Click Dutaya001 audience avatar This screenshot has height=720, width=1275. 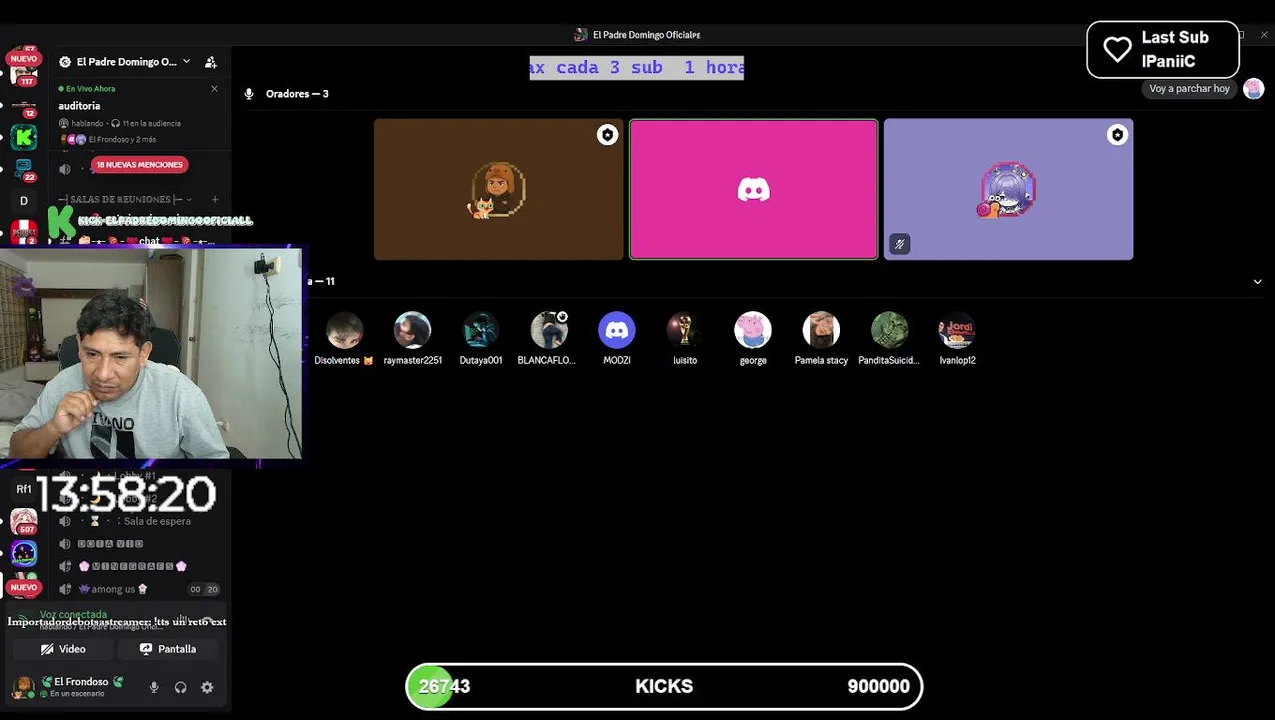(480, 330)
